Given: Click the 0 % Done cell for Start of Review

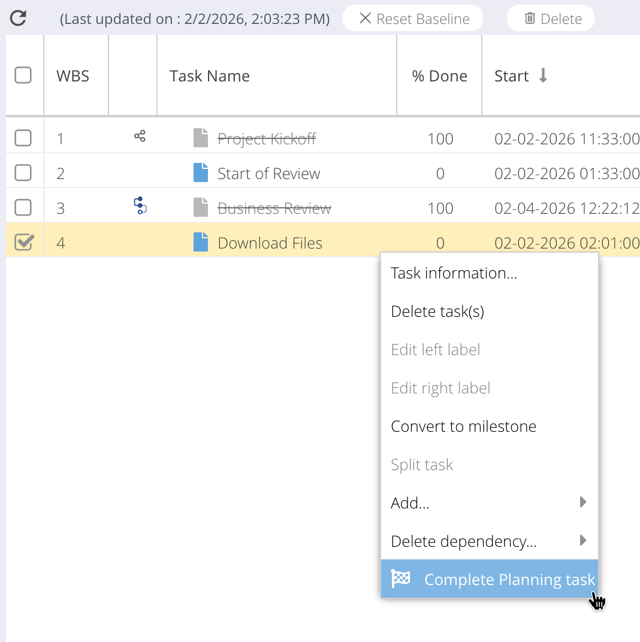Looking at the screenshot, I should (440, 174).
